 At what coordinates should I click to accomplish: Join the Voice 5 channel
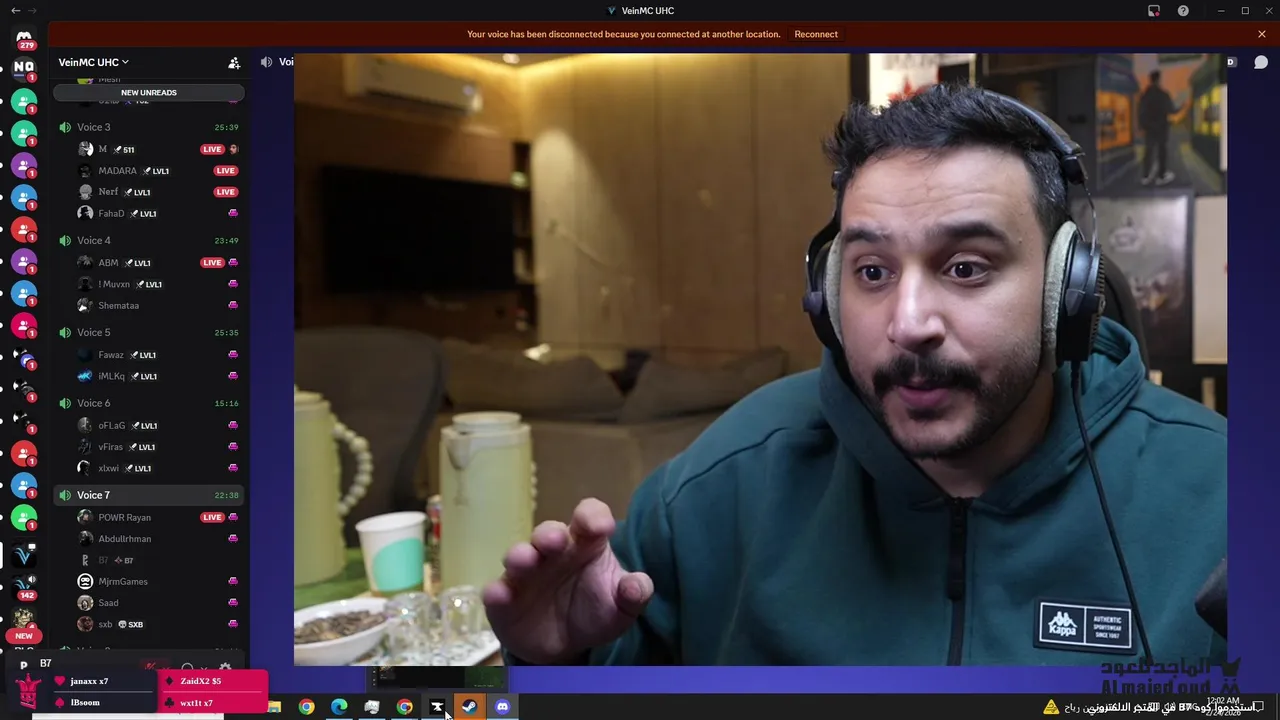tap(148, 332)
